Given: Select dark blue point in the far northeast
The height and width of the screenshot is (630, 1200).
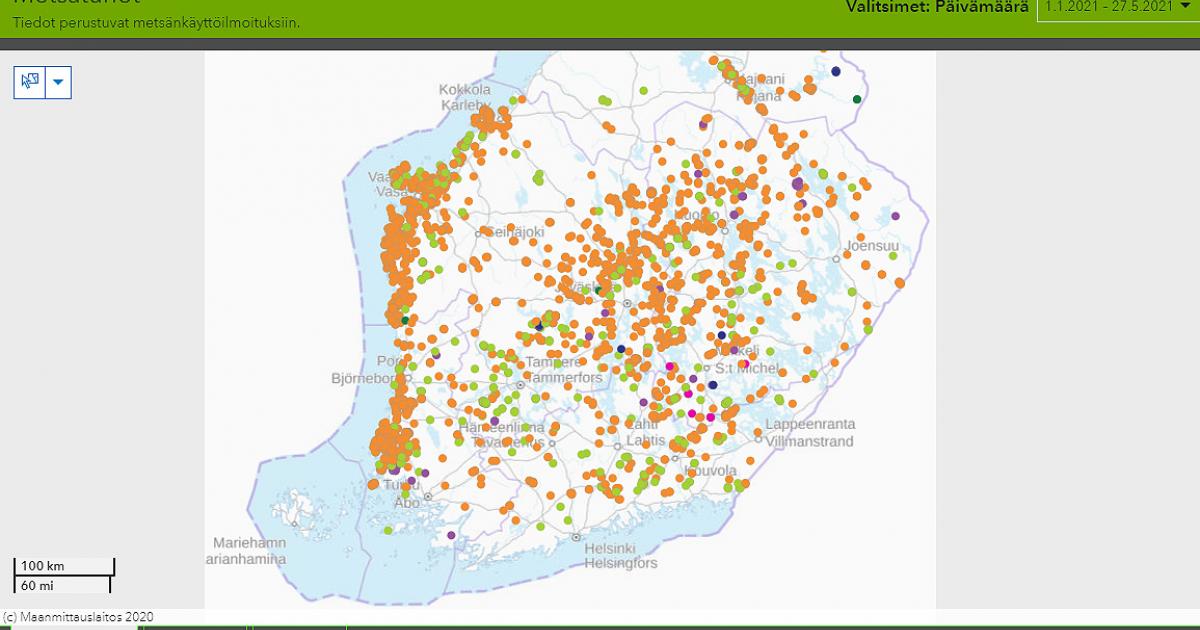Looking at the screenshot, I should (x=836, y=71).
